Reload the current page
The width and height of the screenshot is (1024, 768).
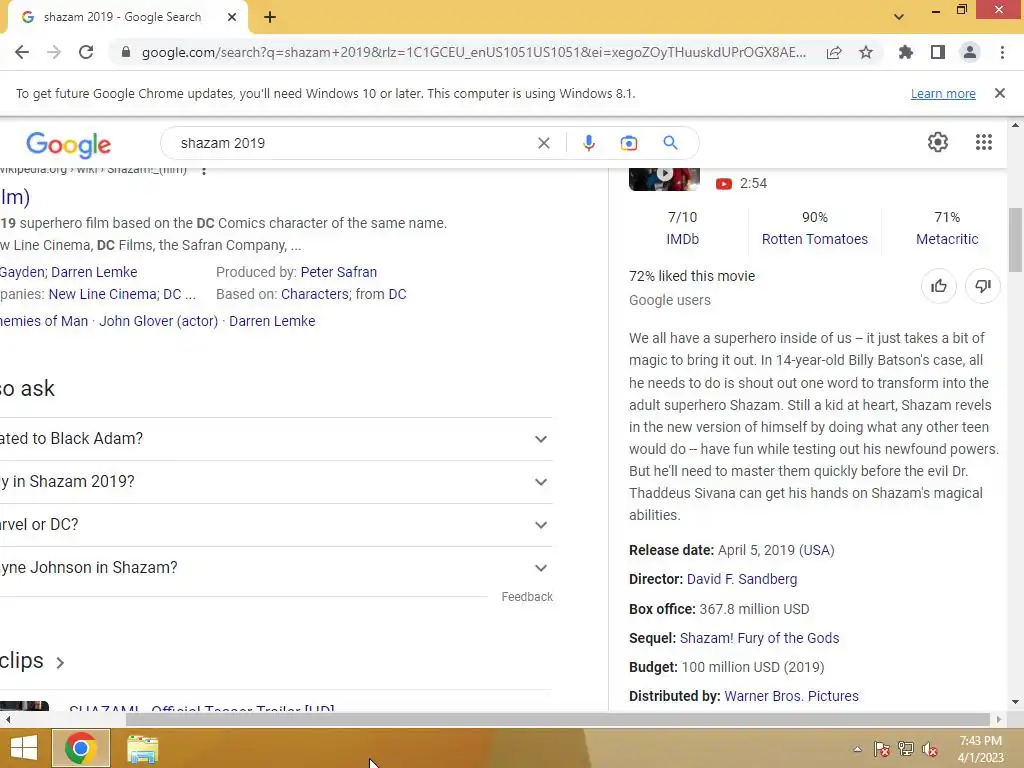coord(86,52)
